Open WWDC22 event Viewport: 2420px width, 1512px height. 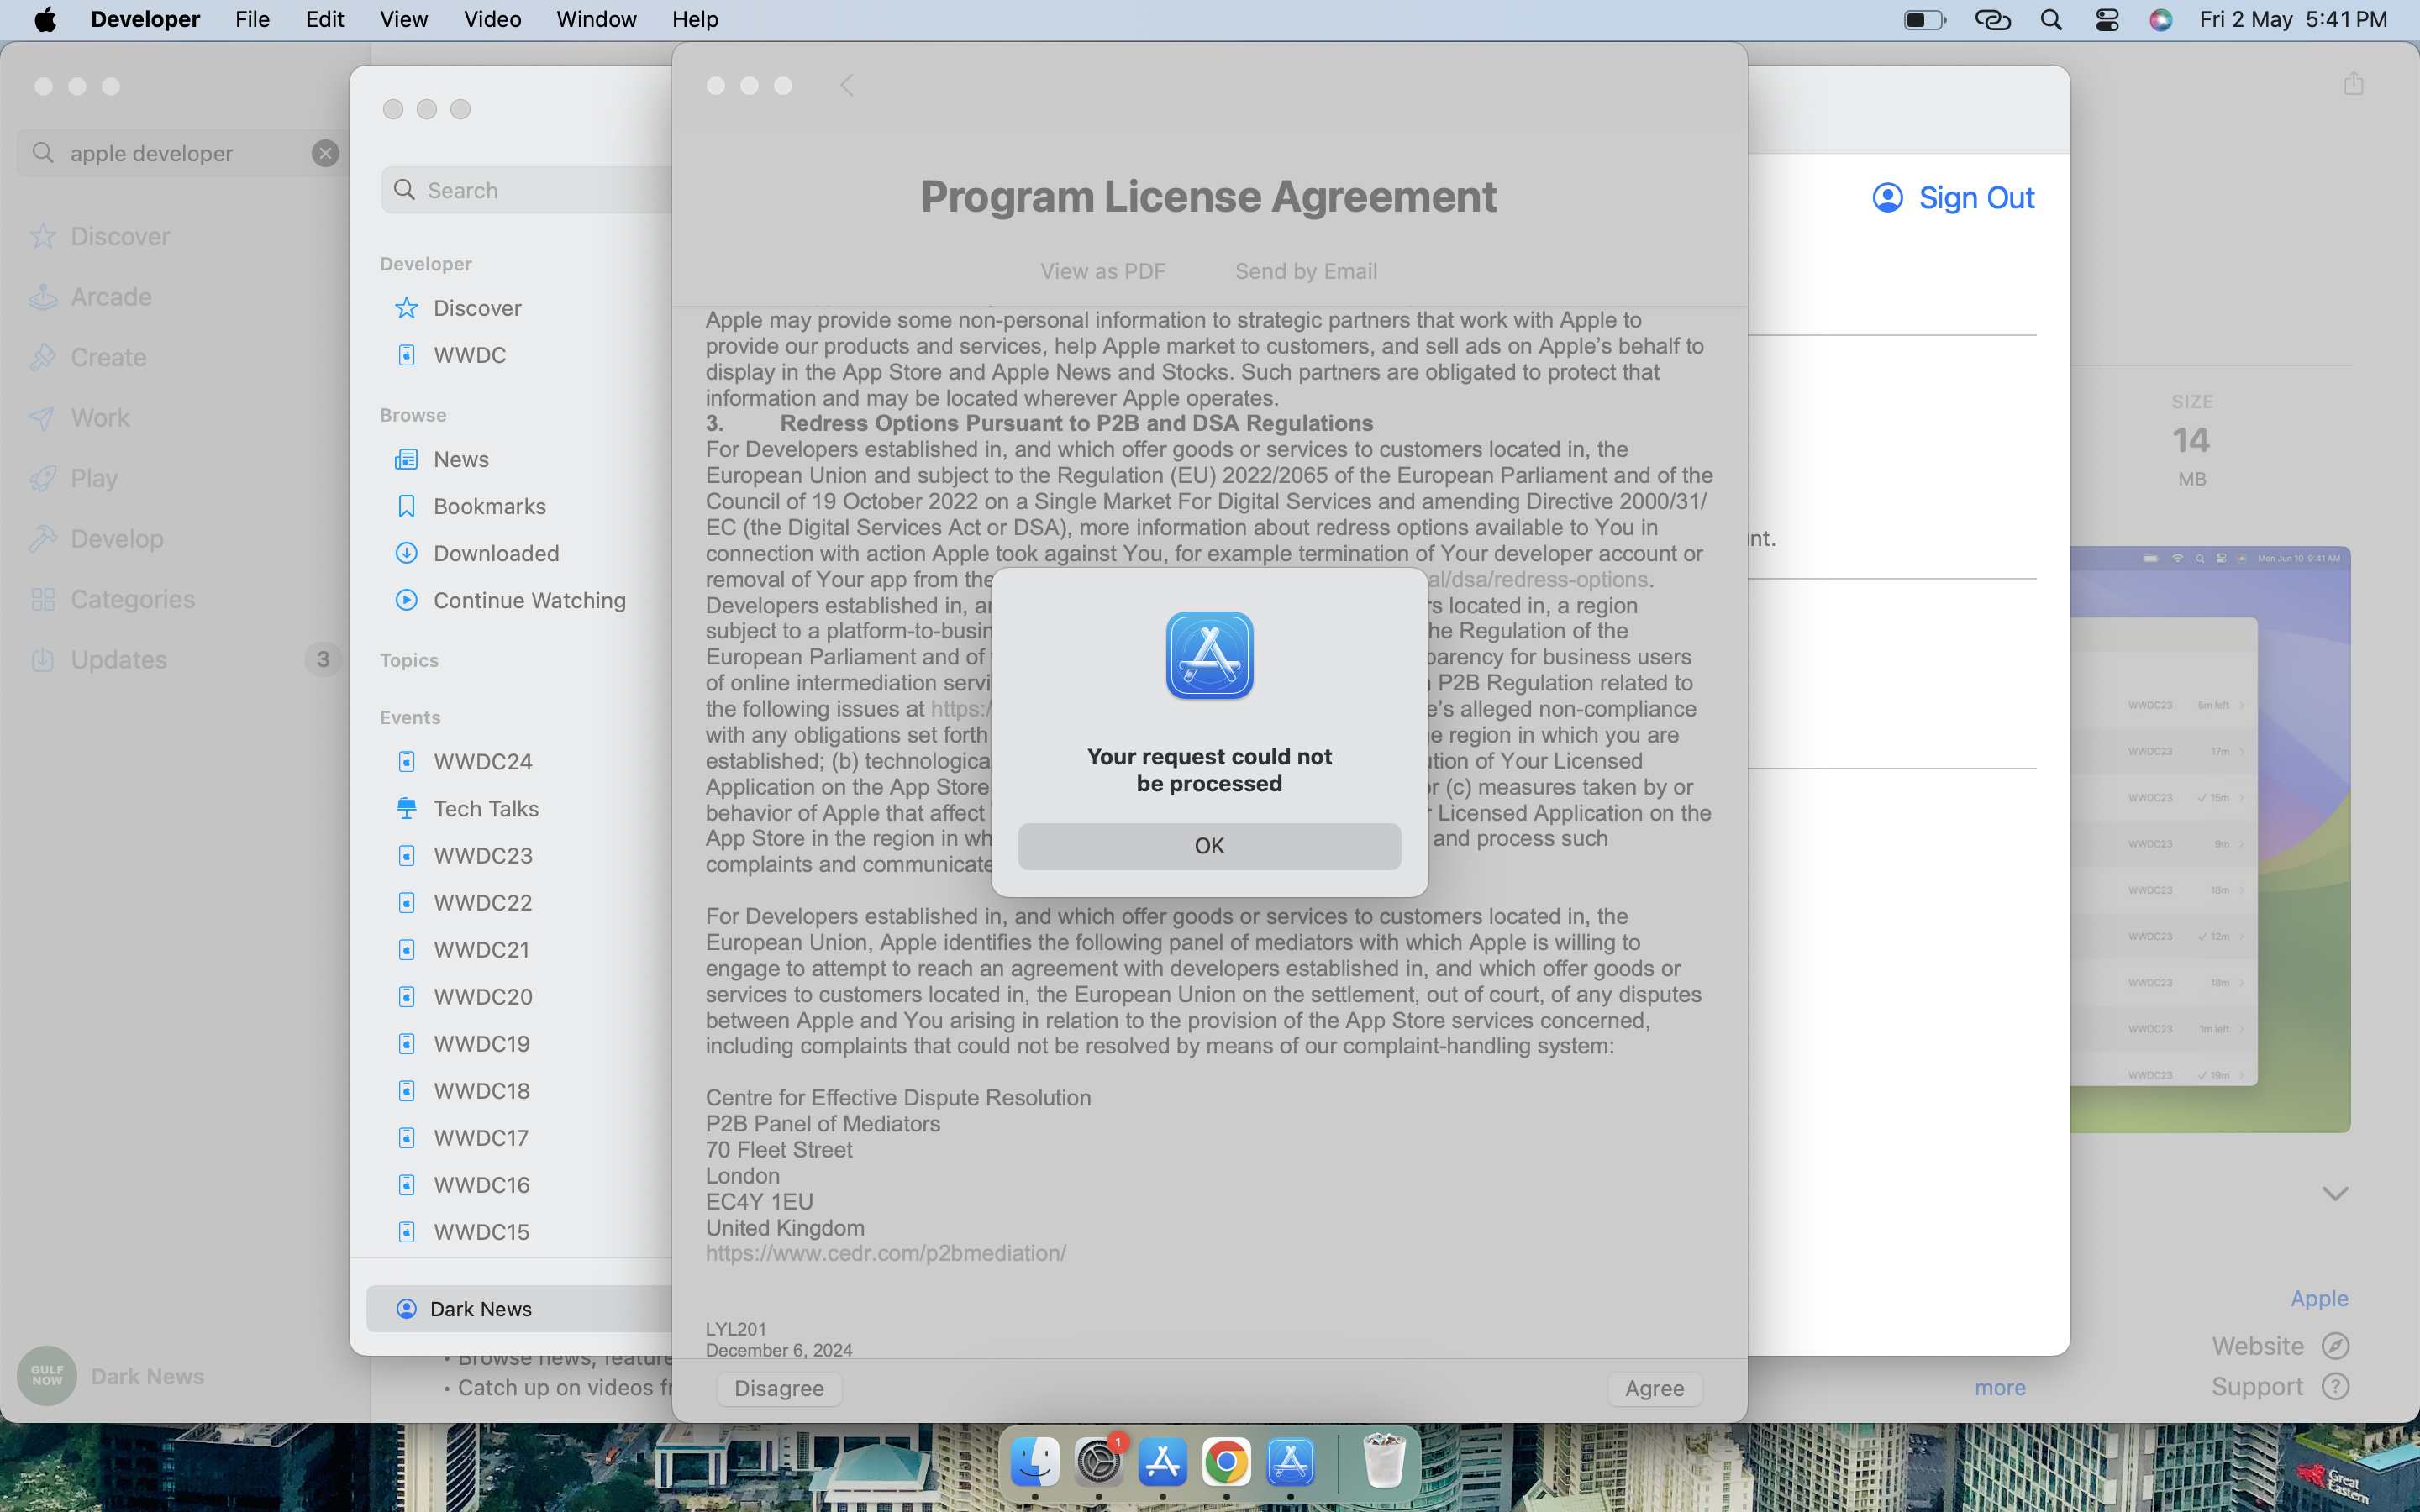[482, 902]
